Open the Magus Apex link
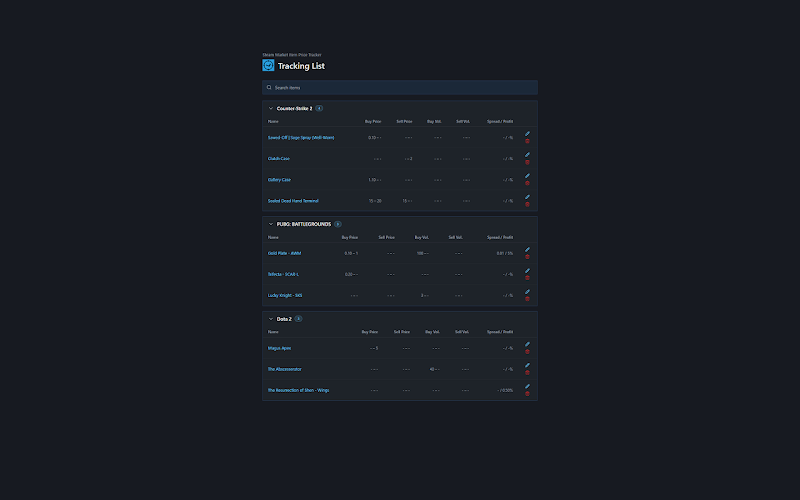800x500 pixels. tap(279, 348)
